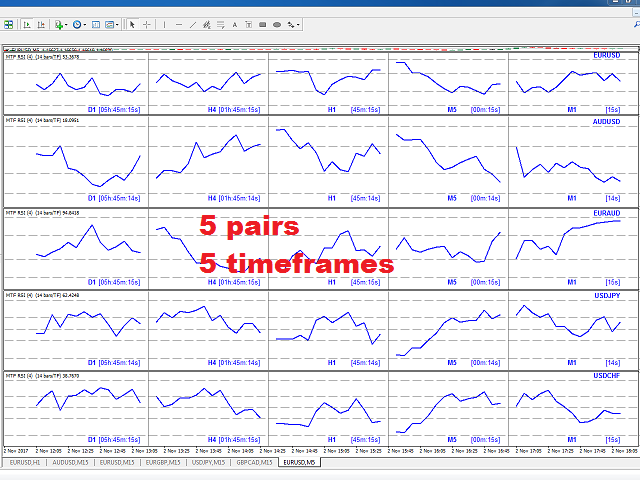Select the EURUSD,M5 chart tab
Image resolution: width=640 pixels, height=480 pixels.
pos(299,462)
